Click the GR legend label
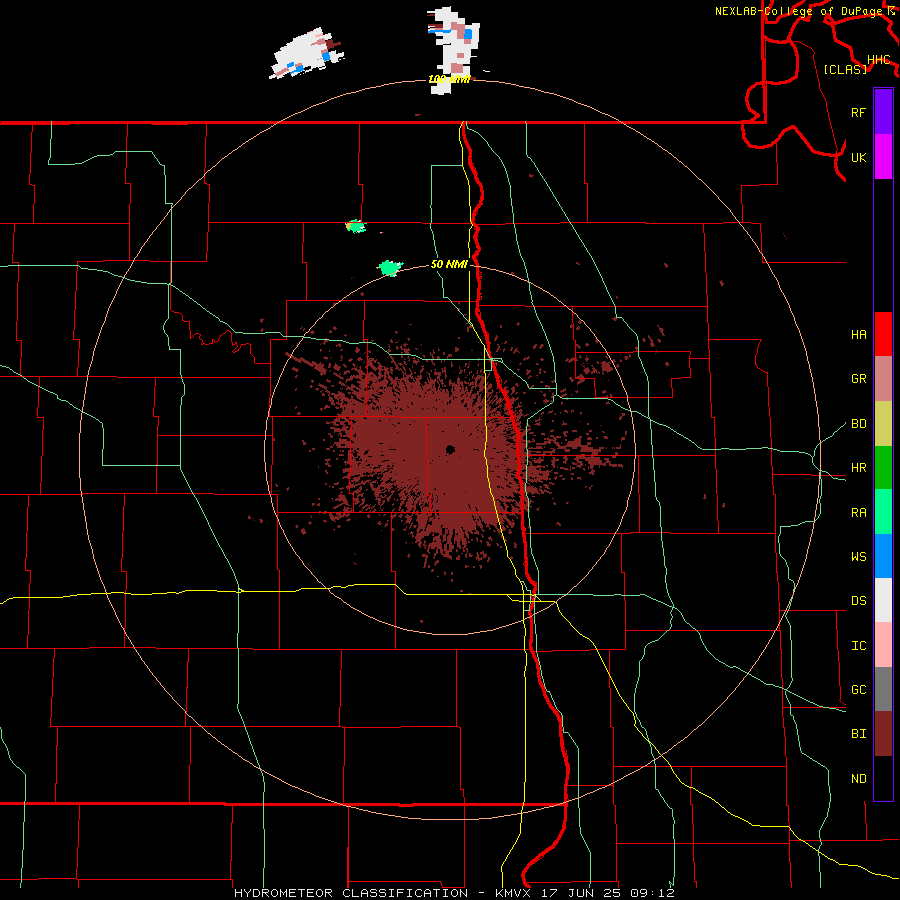The image size is (900, 900). coord(858,379)
